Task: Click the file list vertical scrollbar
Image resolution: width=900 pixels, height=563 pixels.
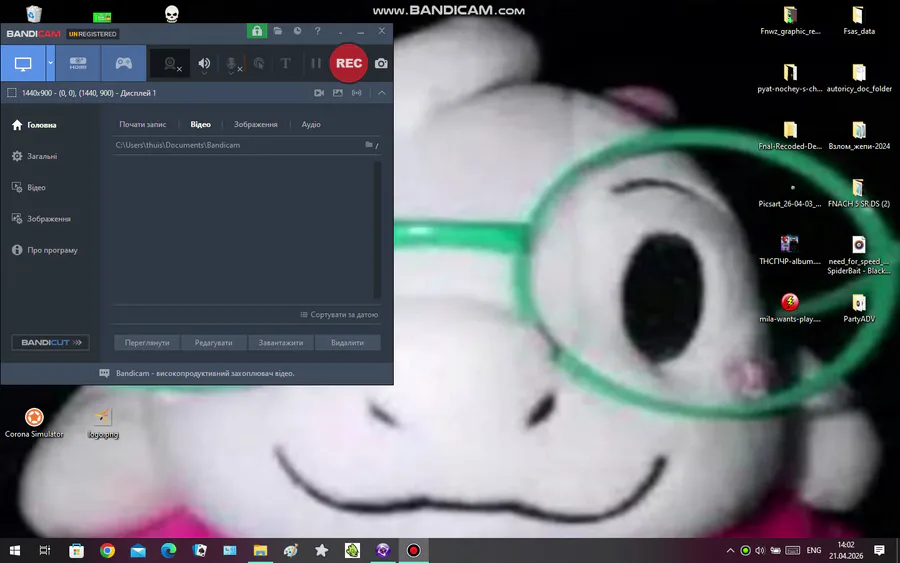Action: [377, 230]
